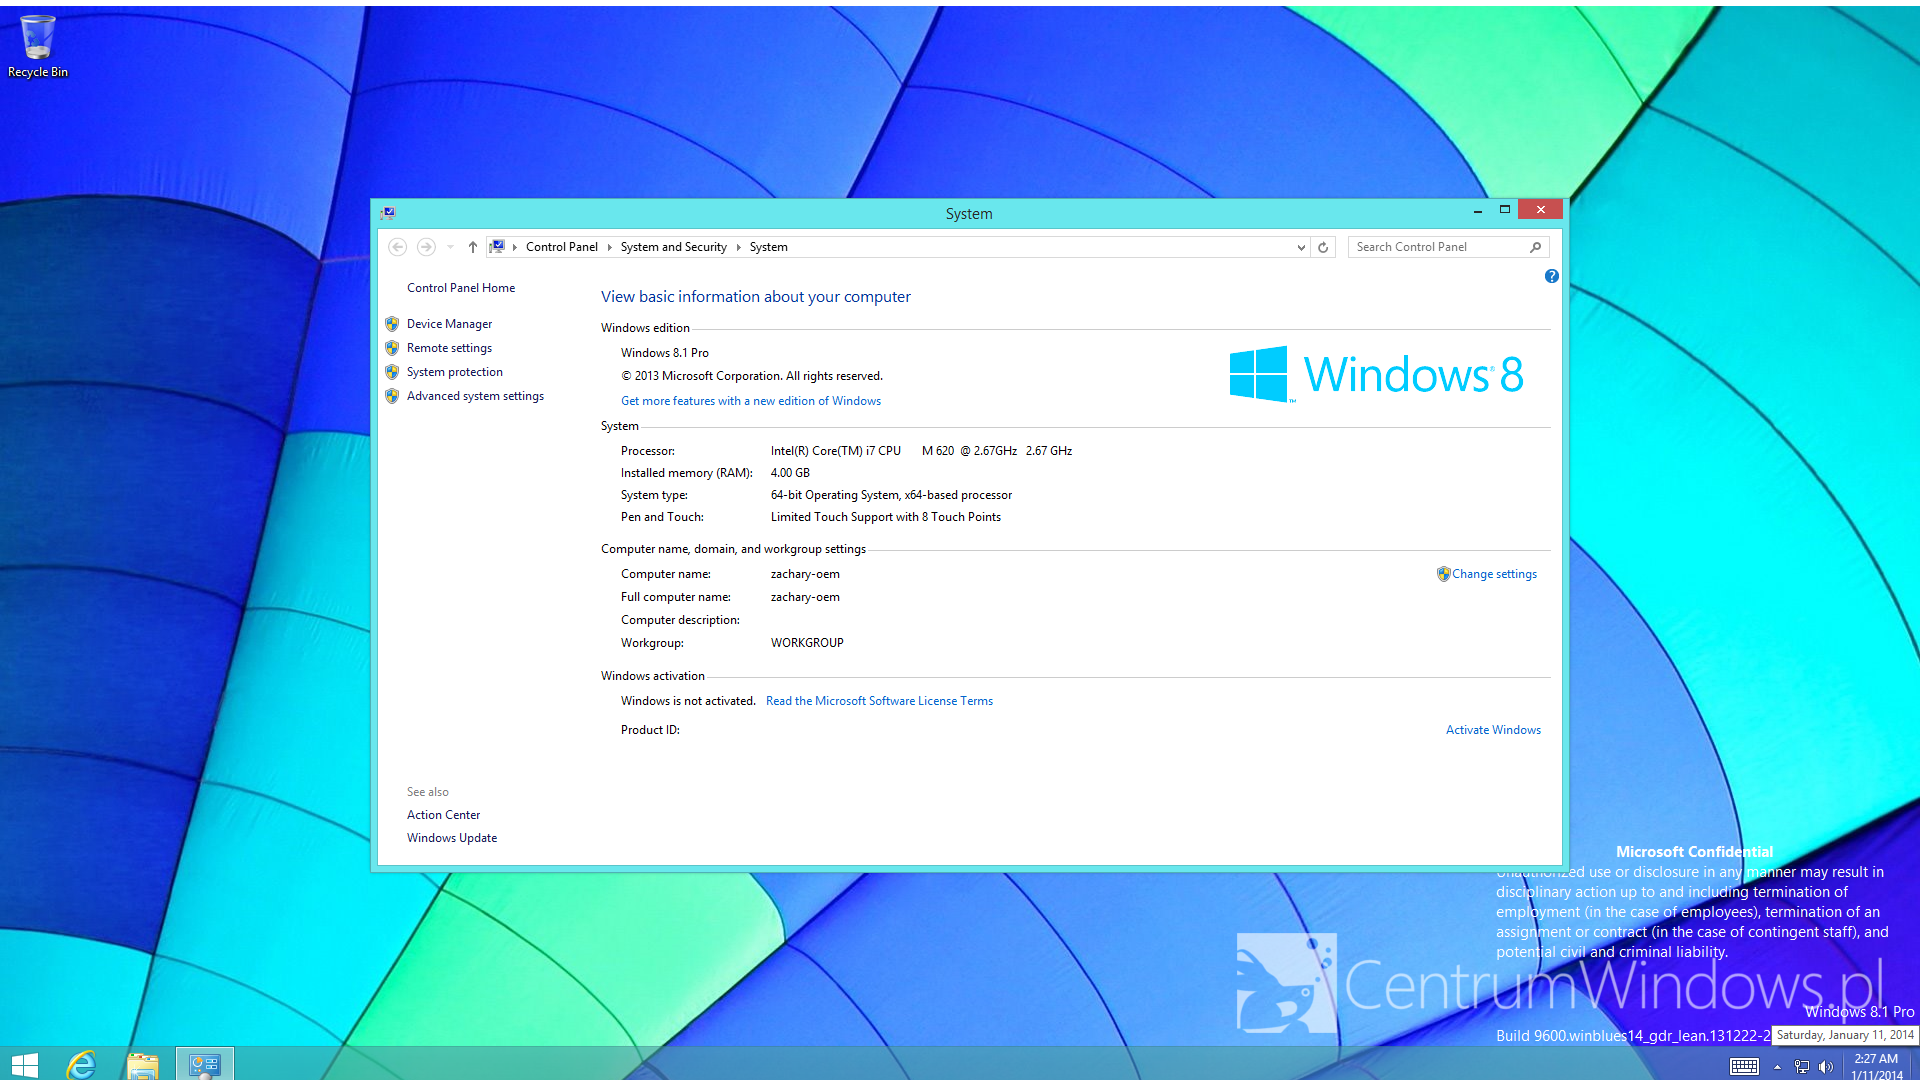Open the recent locations dropdown arrow

point(451,247)
